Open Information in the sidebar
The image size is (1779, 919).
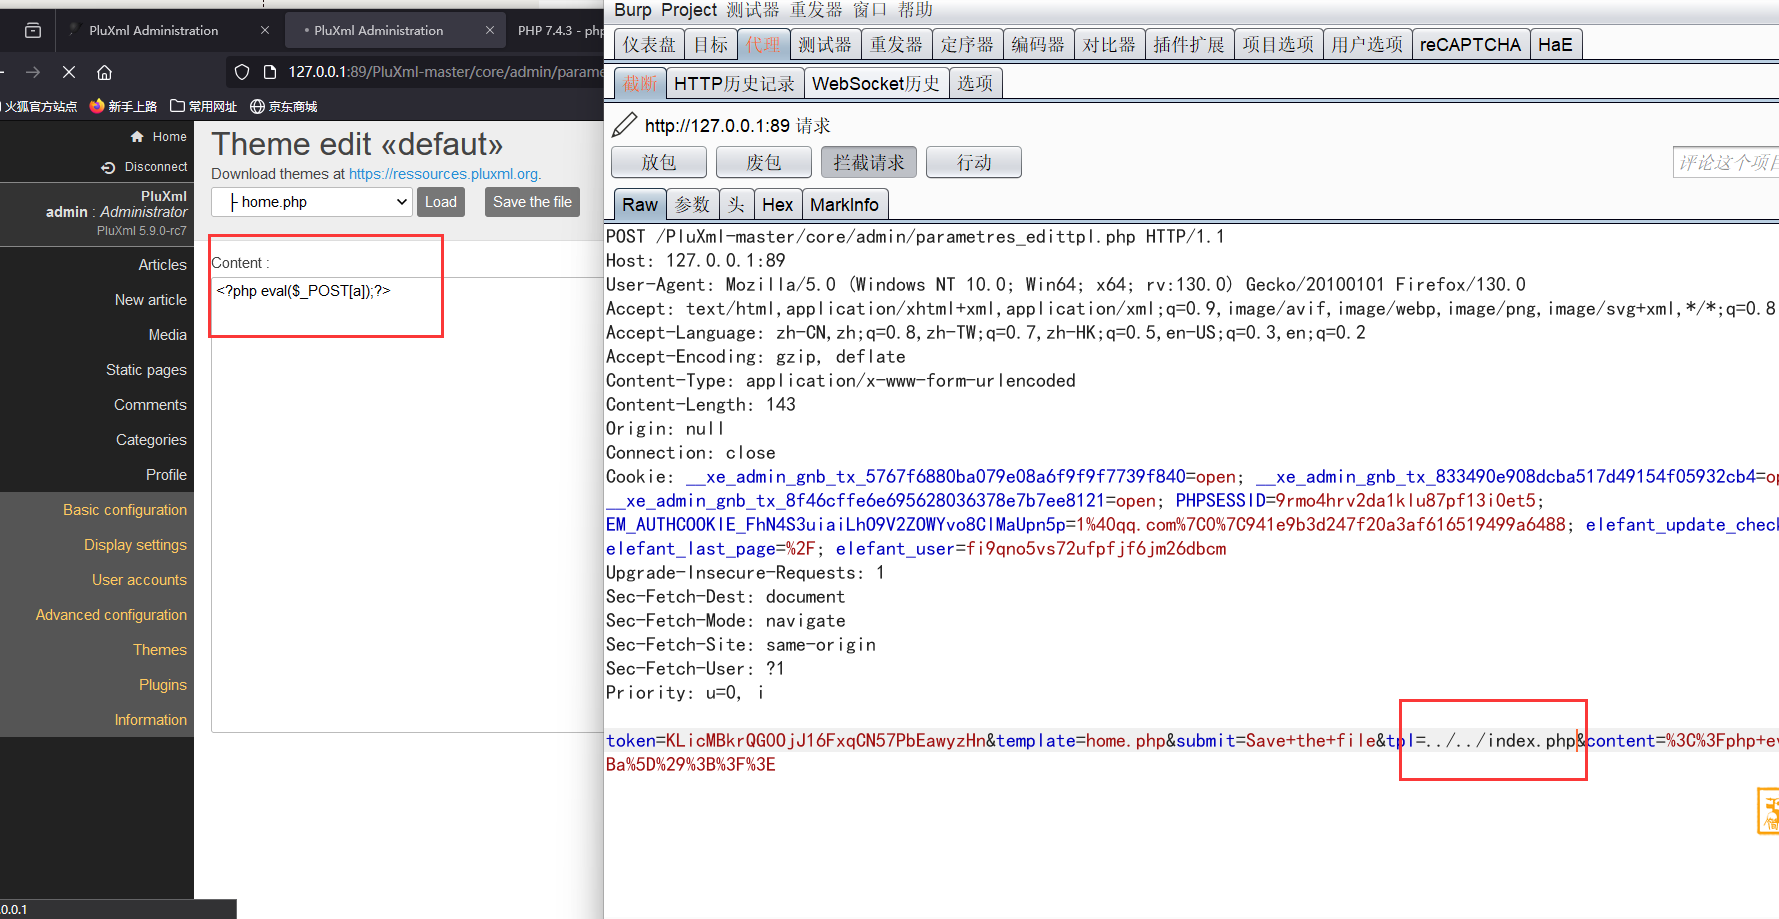(150, 720)
